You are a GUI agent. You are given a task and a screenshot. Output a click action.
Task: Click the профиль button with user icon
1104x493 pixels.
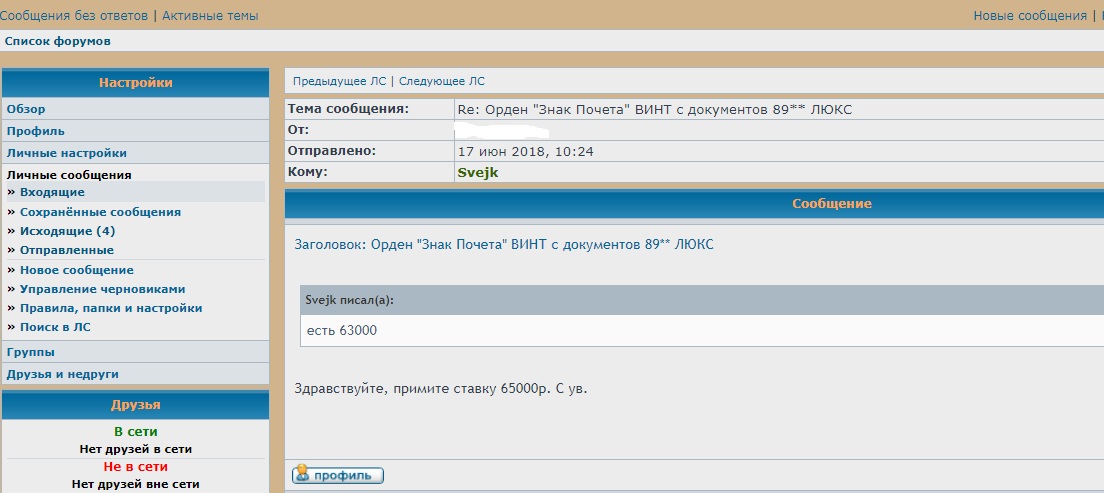[337, 475]
